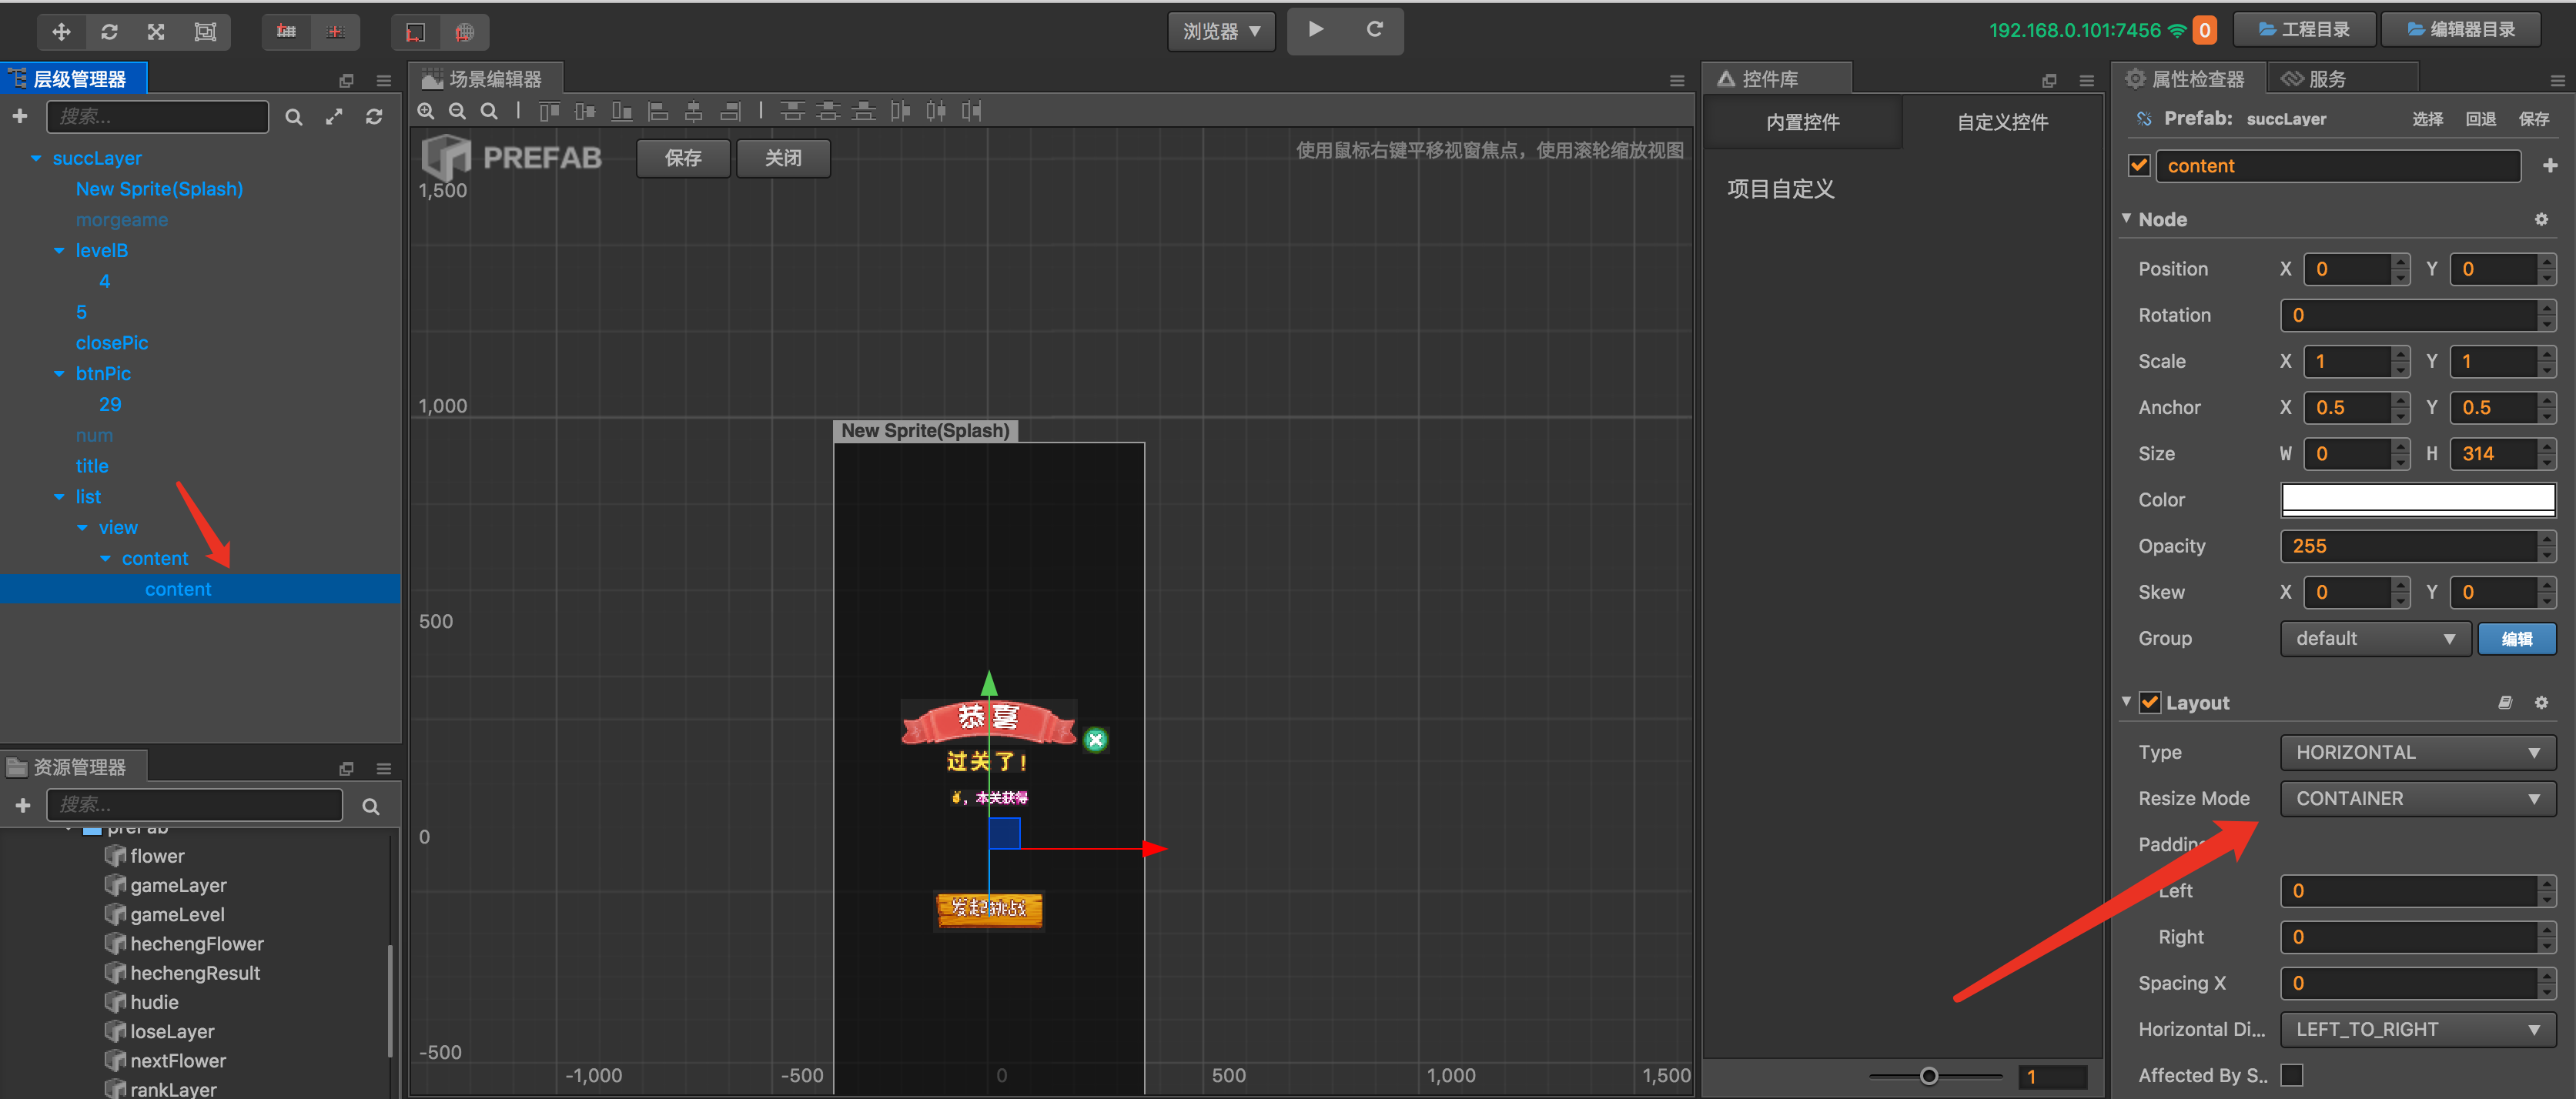Click the 保存 button in scene editor

[683, 158]
